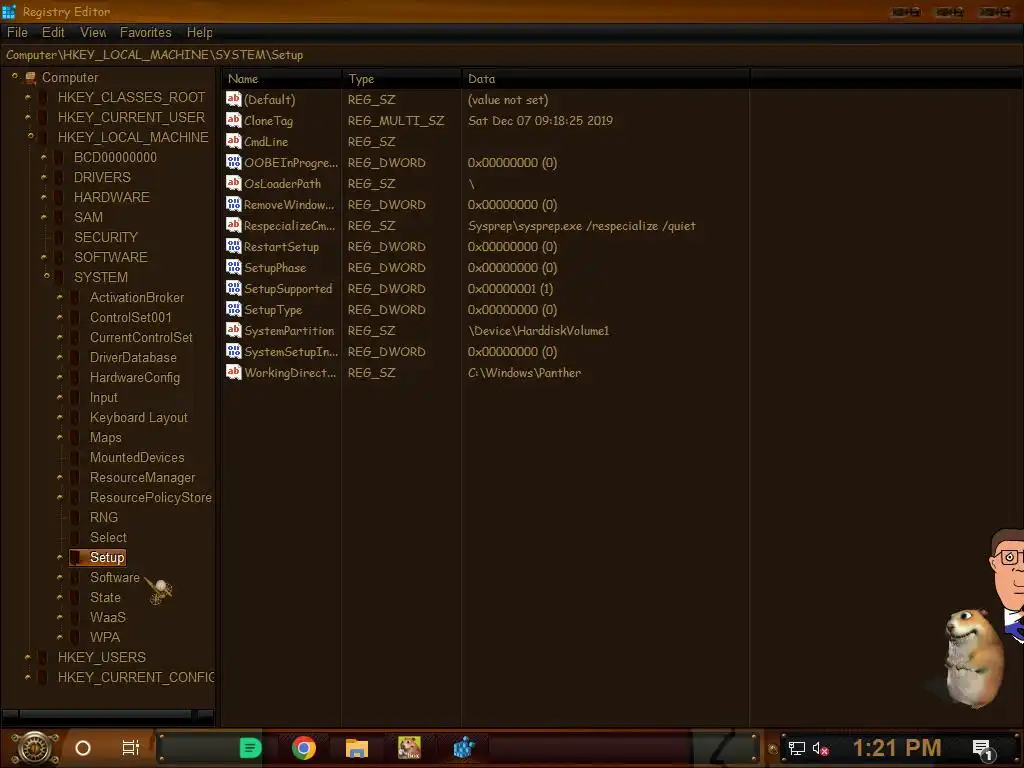Collapse the SYSTEM key node
1024x768 pixels.
[46, 276]
